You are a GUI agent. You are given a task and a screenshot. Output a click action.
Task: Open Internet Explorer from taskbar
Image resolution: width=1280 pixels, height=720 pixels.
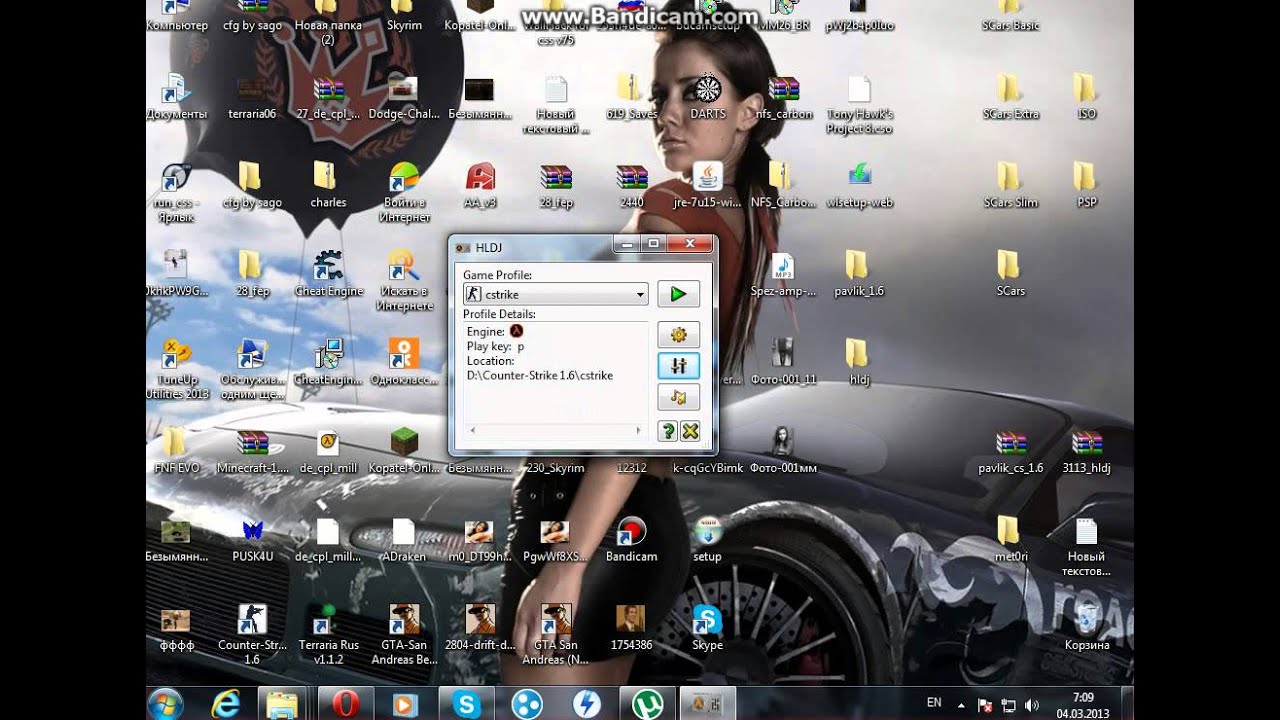(225, 704)
